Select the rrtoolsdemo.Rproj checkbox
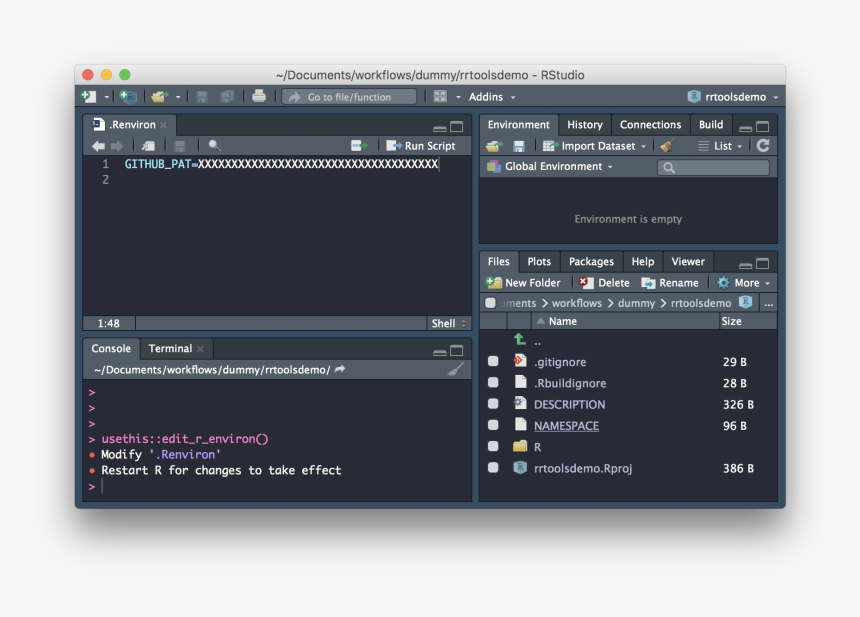Screen dimensions: 860x617 click(493, 468)
